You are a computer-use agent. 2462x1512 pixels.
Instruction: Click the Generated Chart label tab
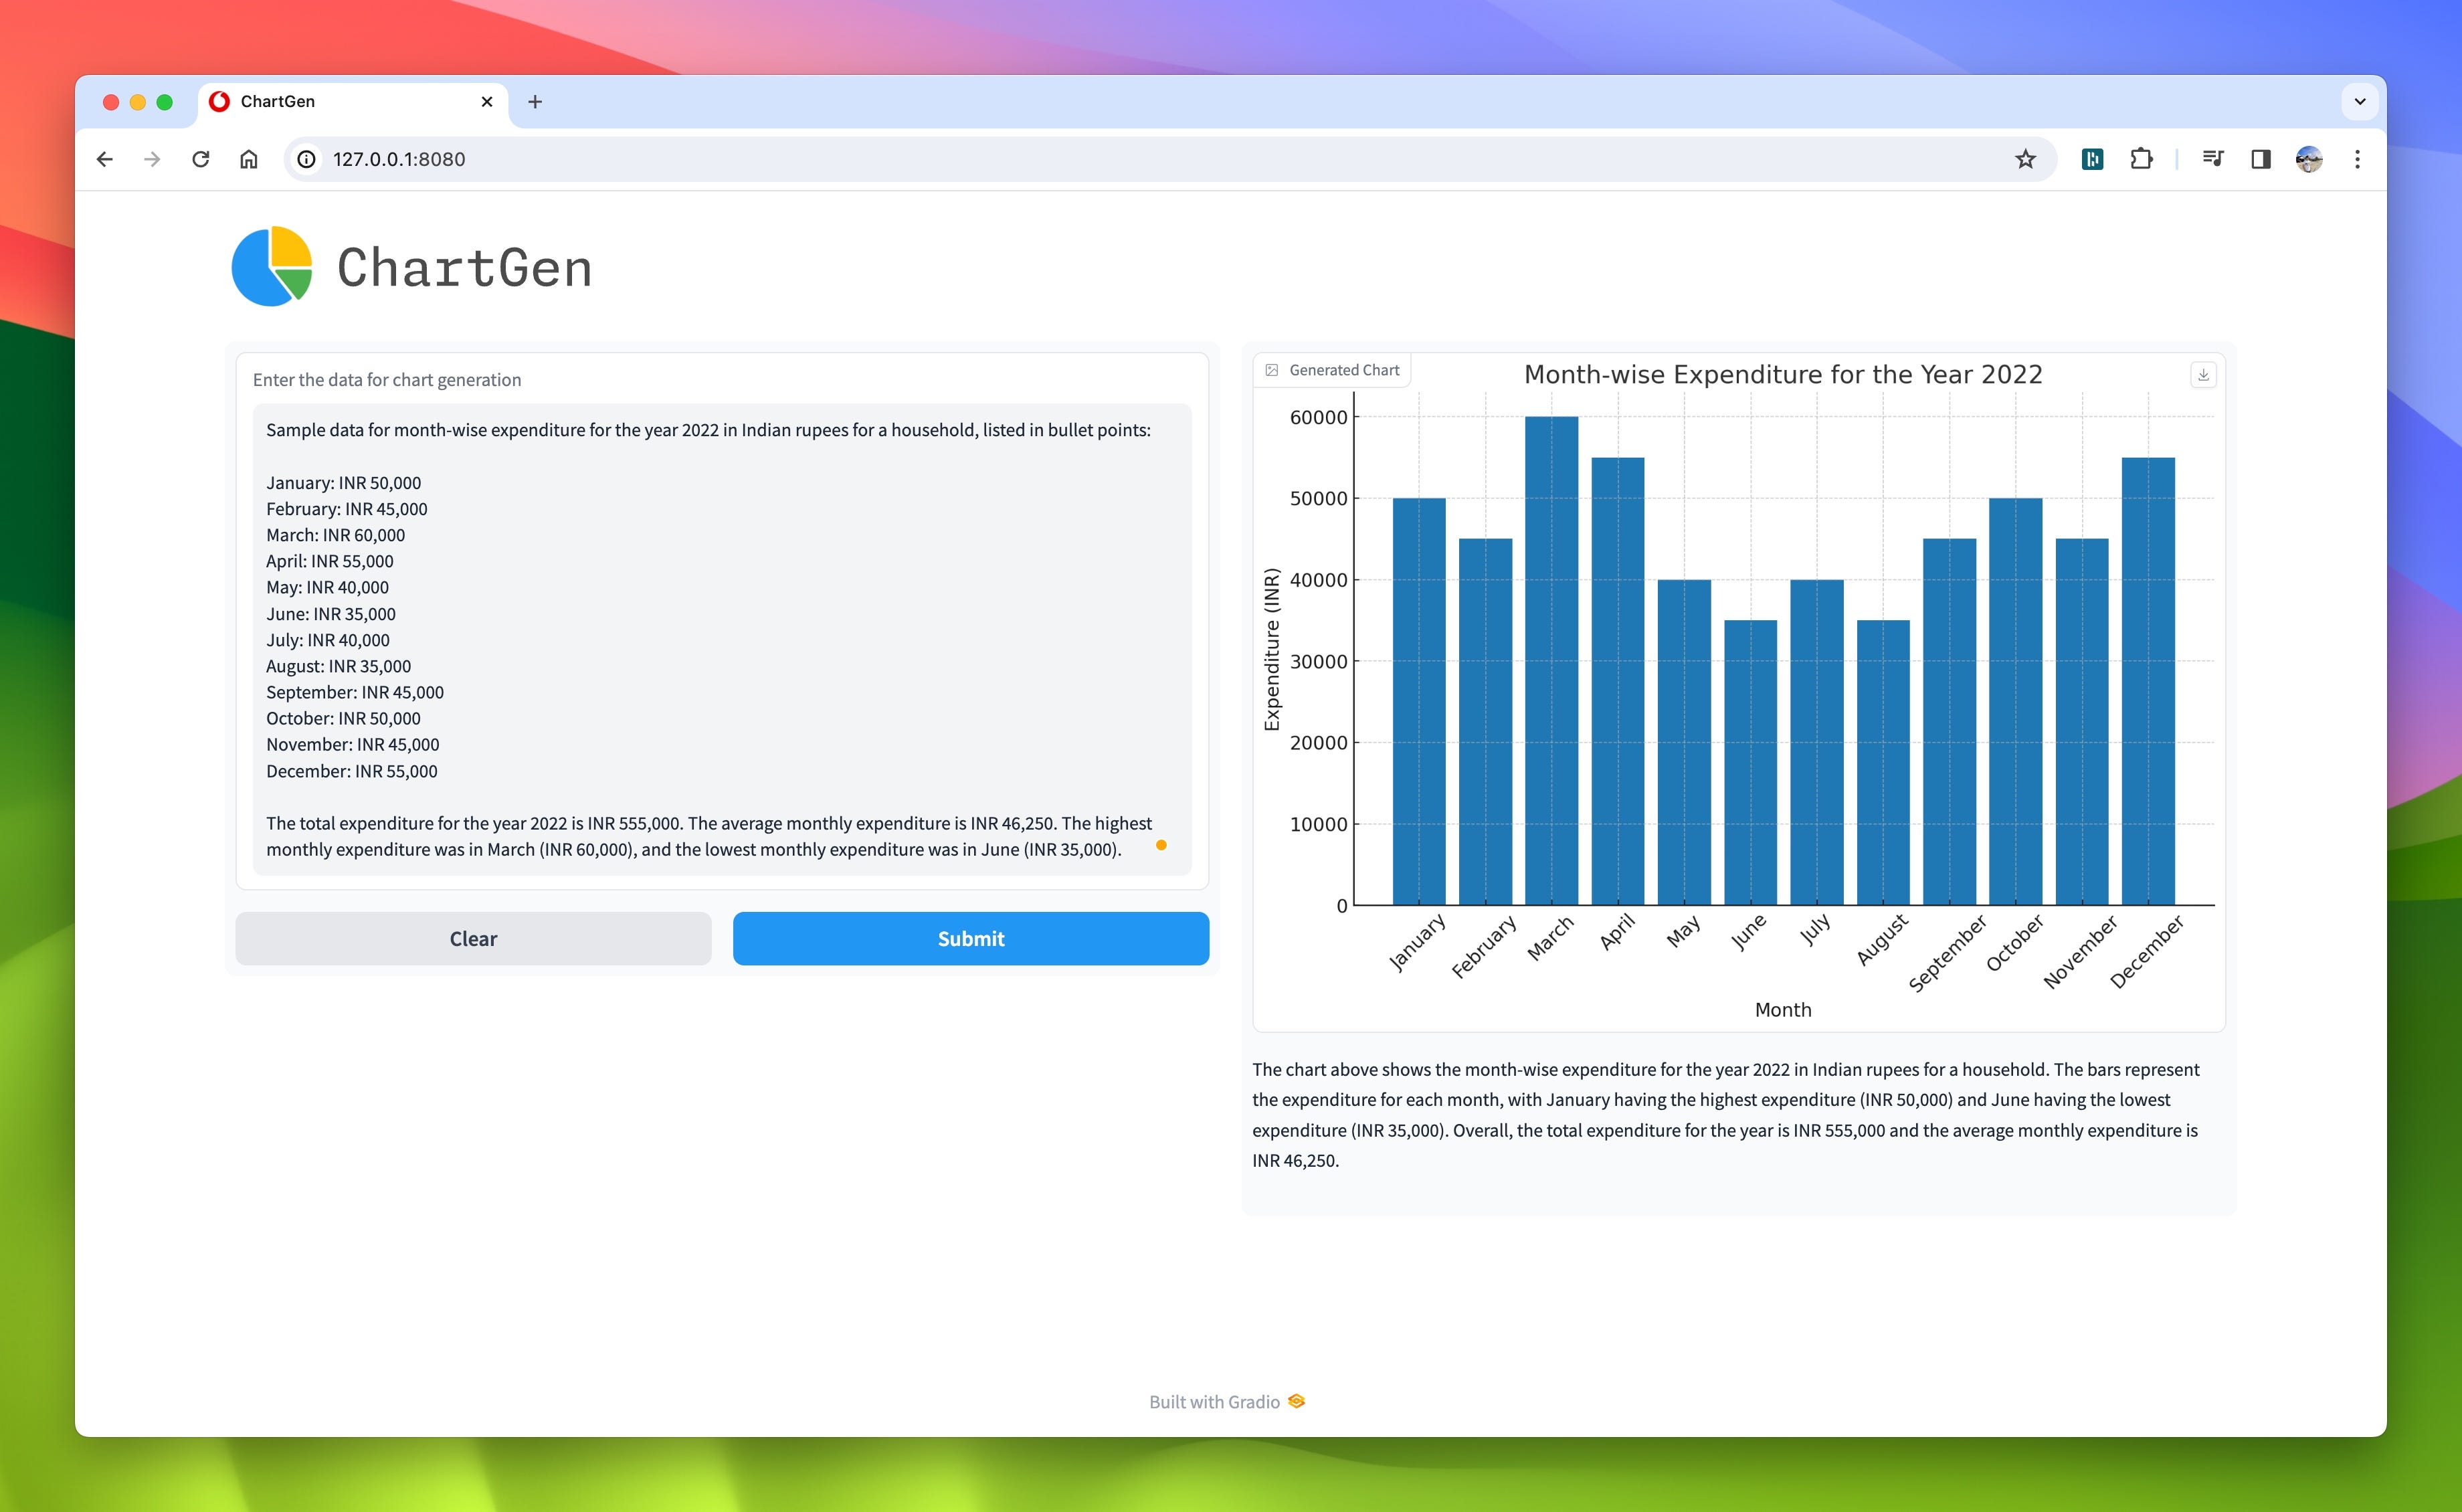pyautogui.click(x=1344, y=369)
